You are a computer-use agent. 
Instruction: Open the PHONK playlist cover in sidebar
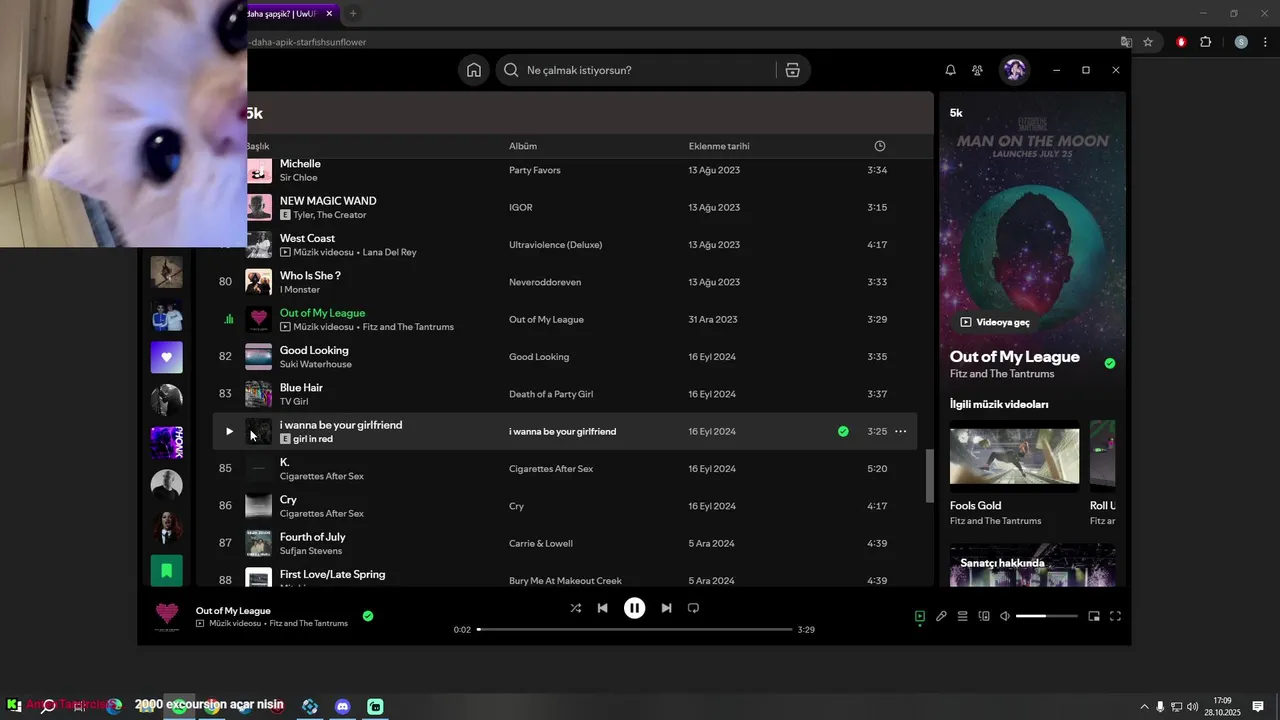point(166,442)
